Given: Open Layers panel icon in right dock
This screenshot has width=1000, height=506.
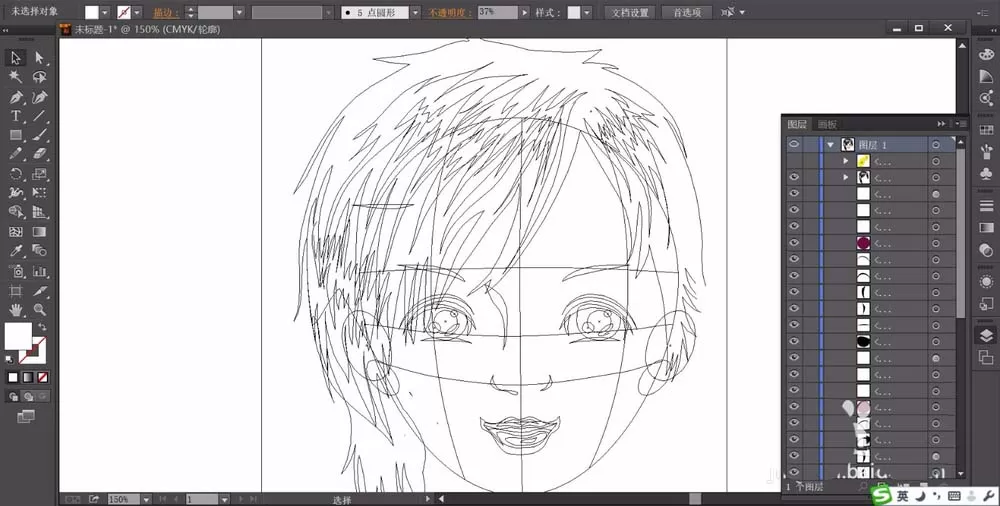Looking at the screenshot, I should click(x=986, y=335).
